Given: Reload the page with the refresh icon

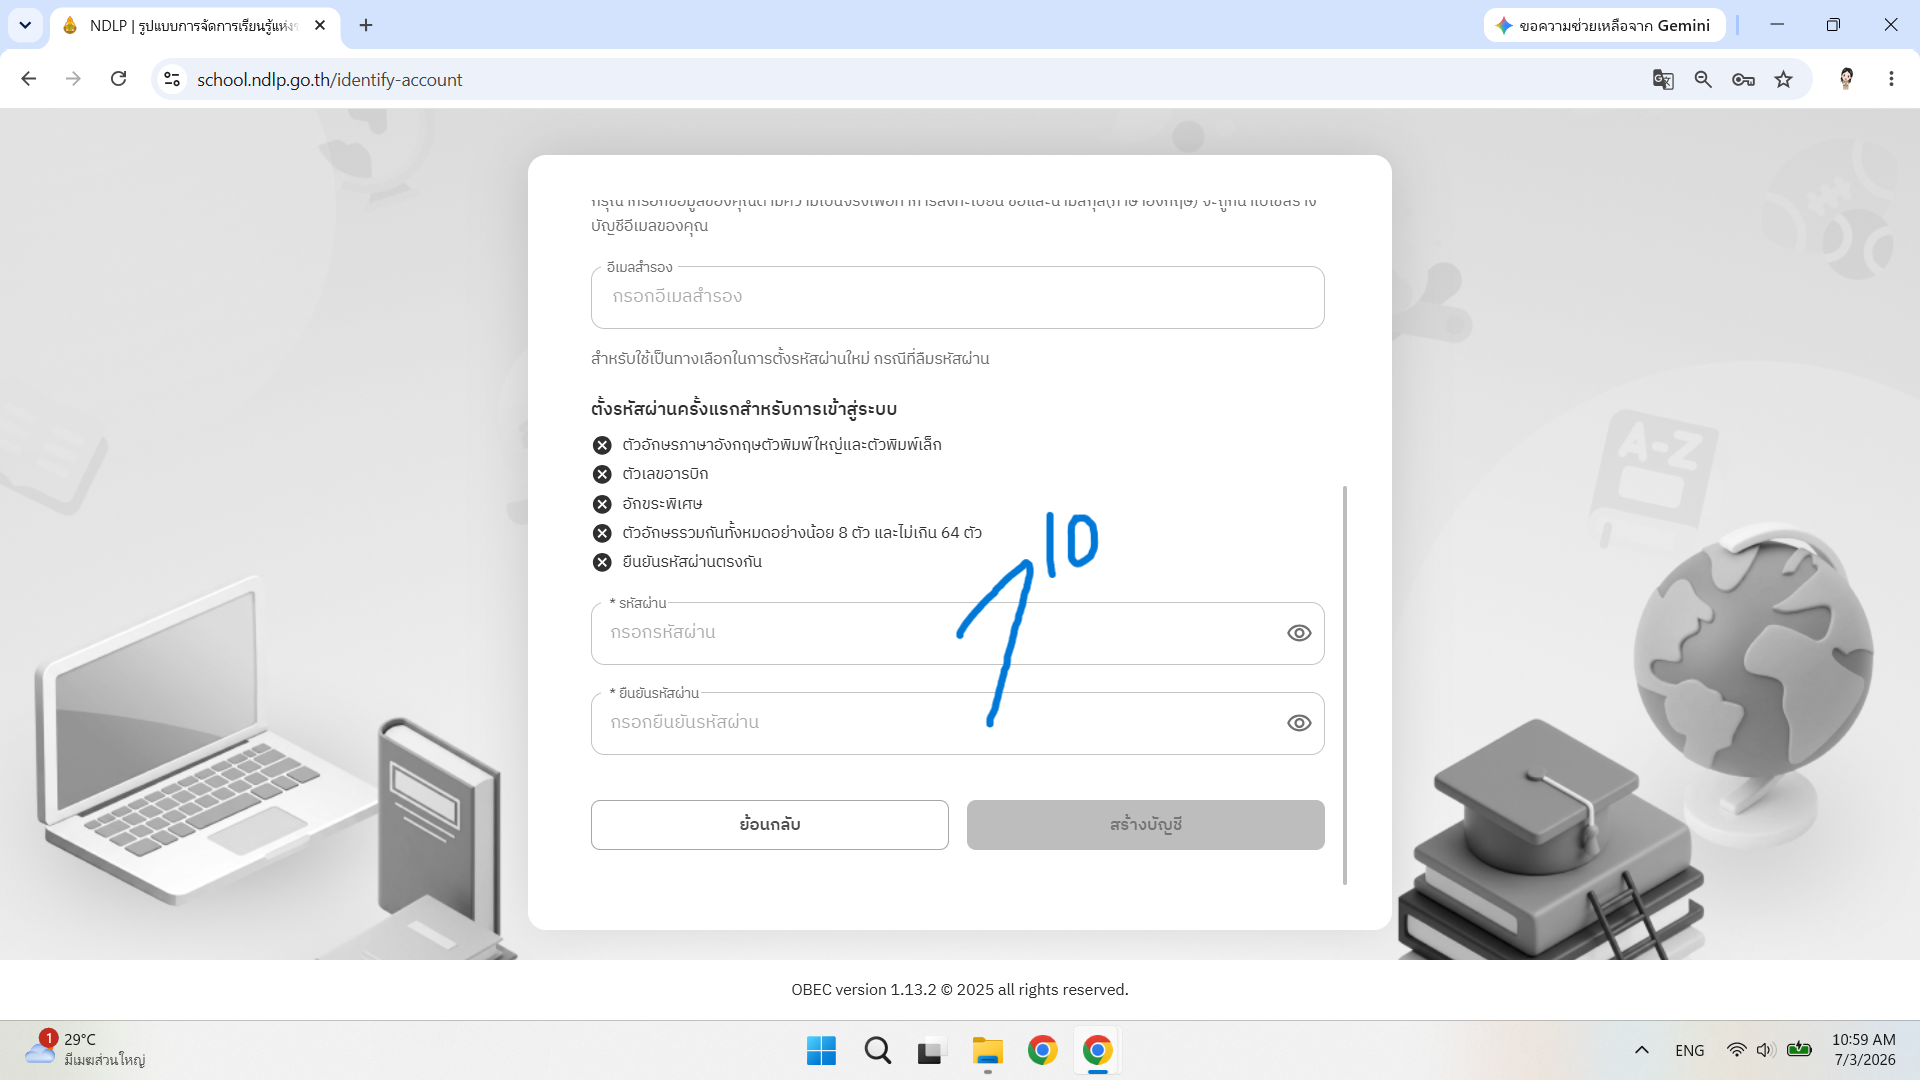Looking at the screenshot, I should pyautogui.click(x=118, y=79).
